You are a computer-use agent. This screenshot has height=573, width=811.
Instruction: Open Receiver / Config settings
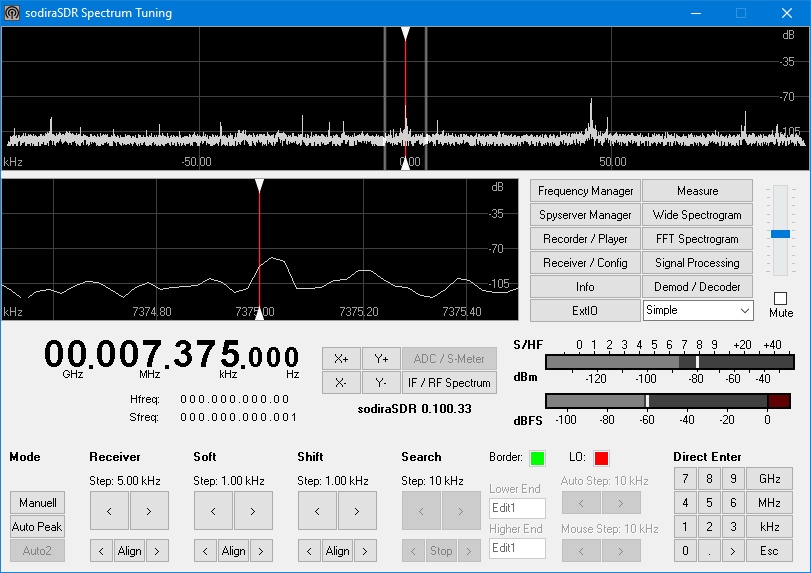pos(585,263)
